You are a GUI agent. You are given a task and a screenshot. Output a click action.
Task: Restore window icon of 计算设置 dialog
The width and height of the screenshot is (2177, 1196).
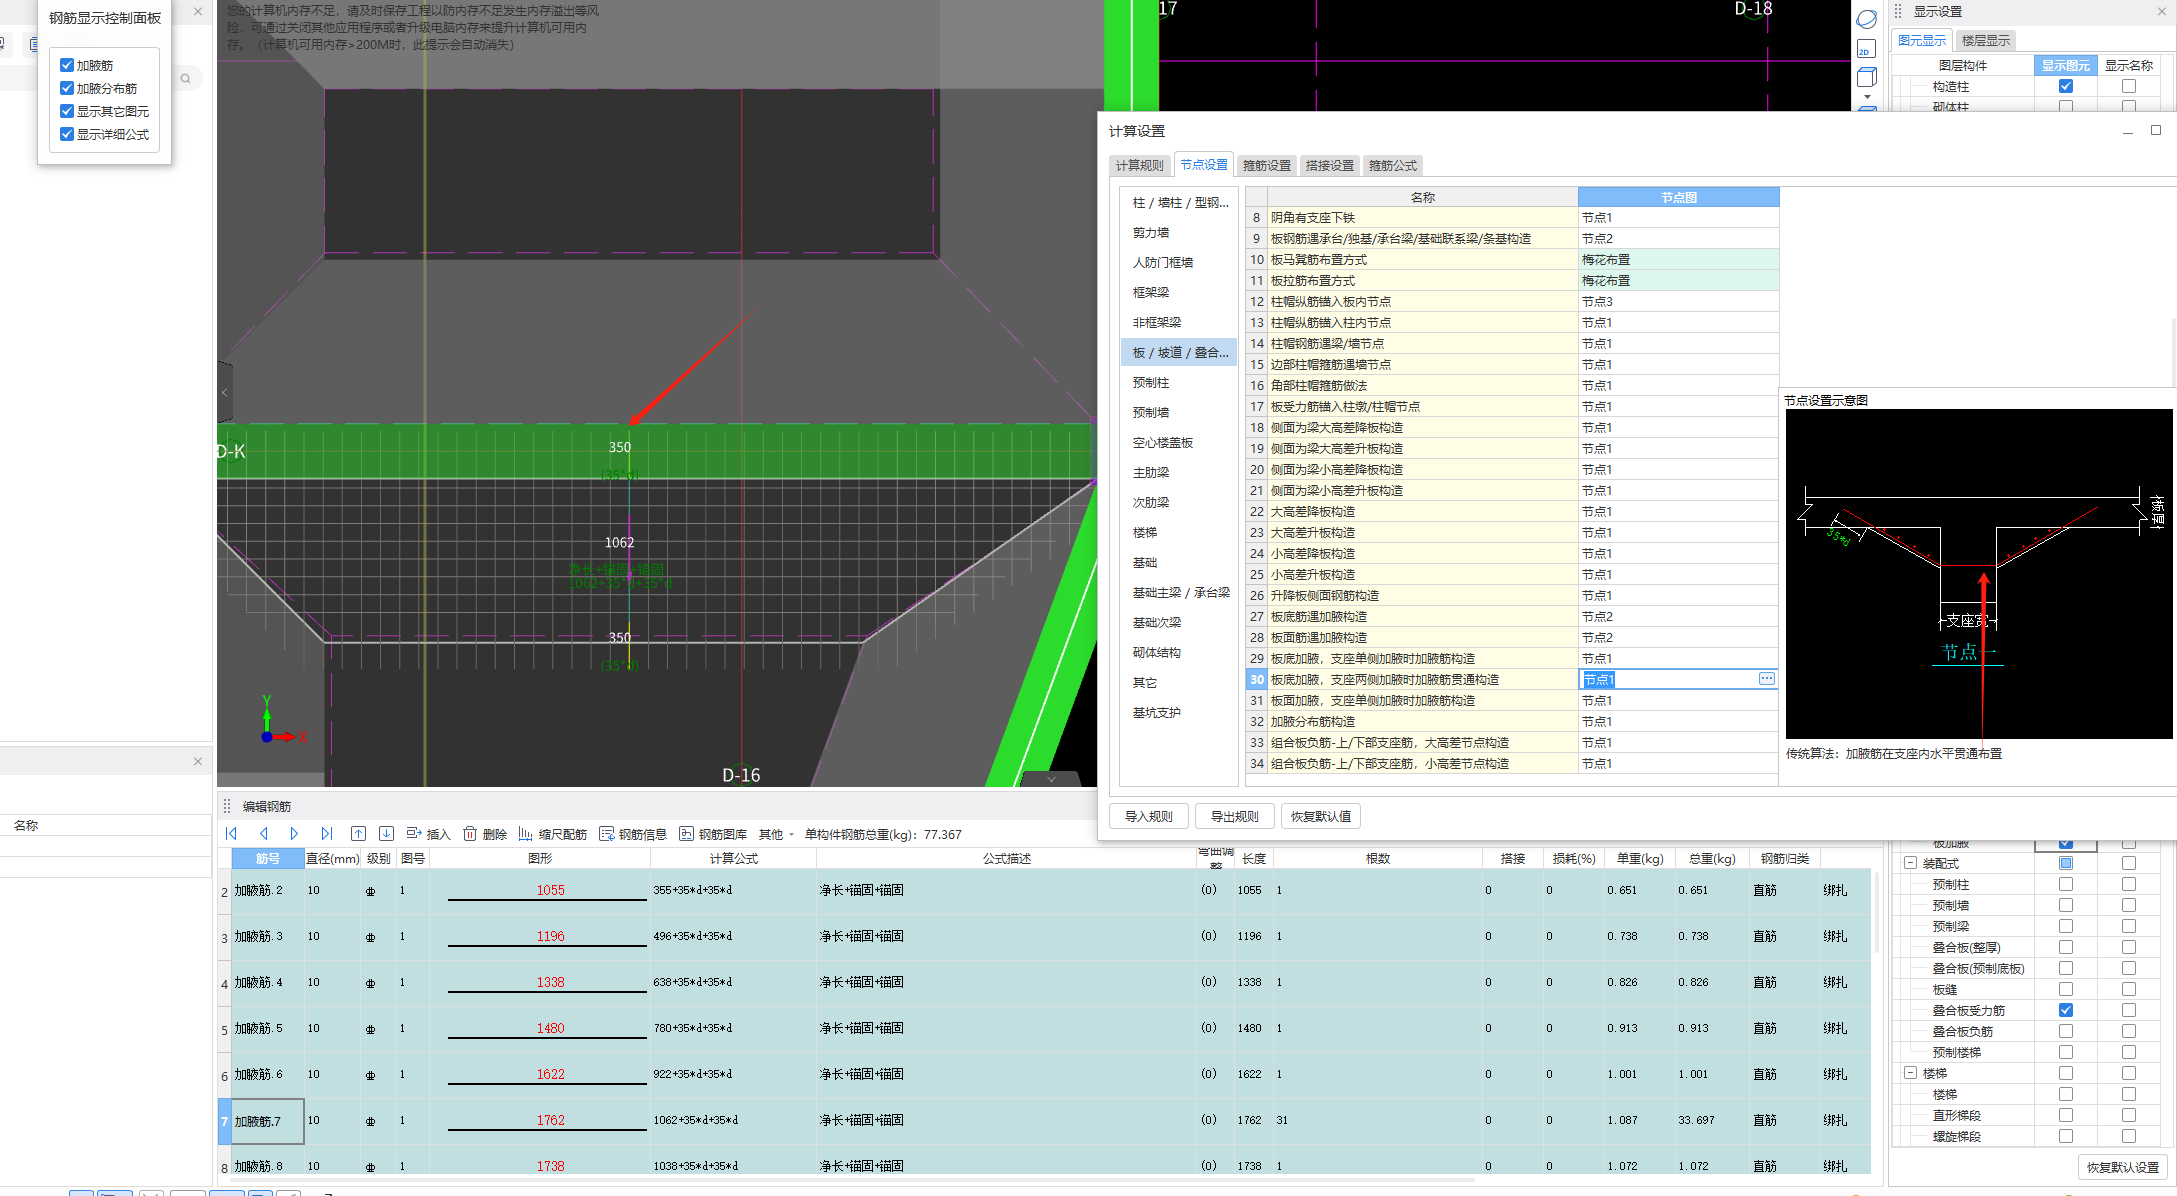click(2156, 130)
